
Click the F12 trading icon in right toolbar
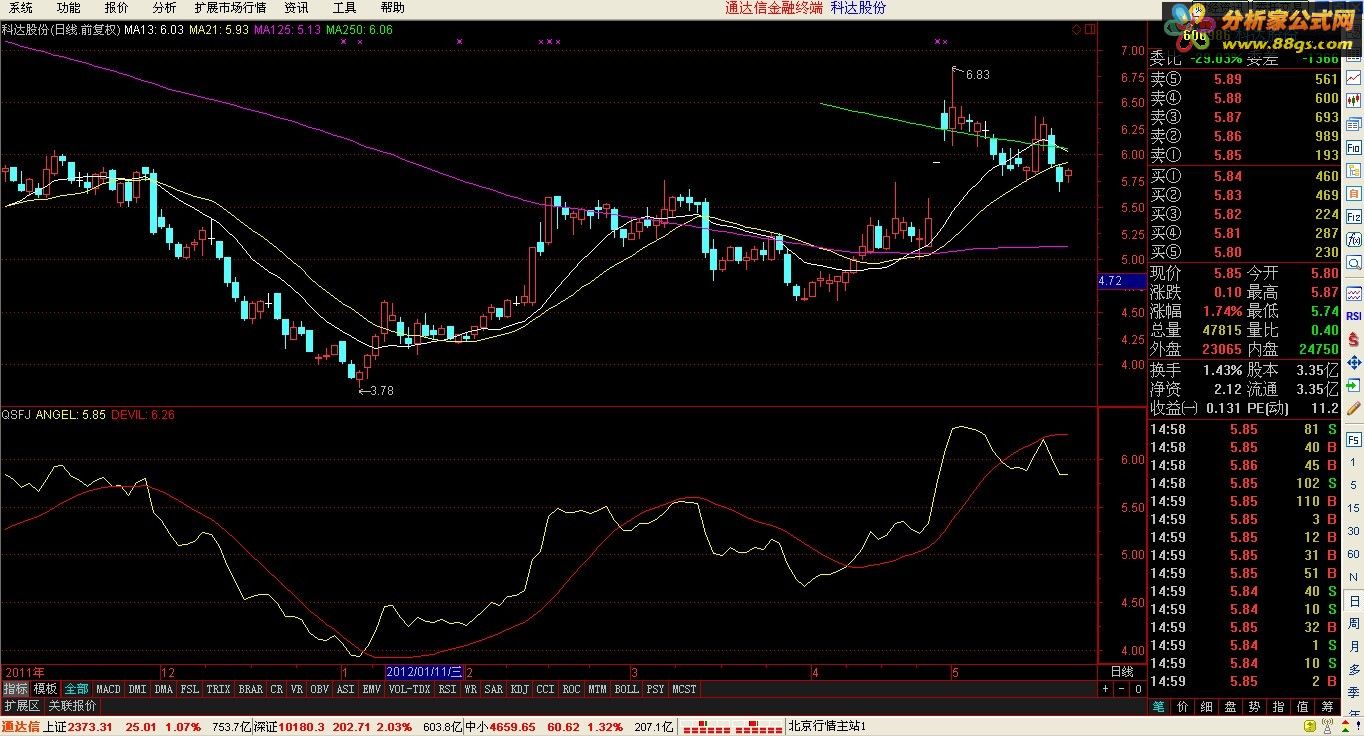coord(1354,216)
